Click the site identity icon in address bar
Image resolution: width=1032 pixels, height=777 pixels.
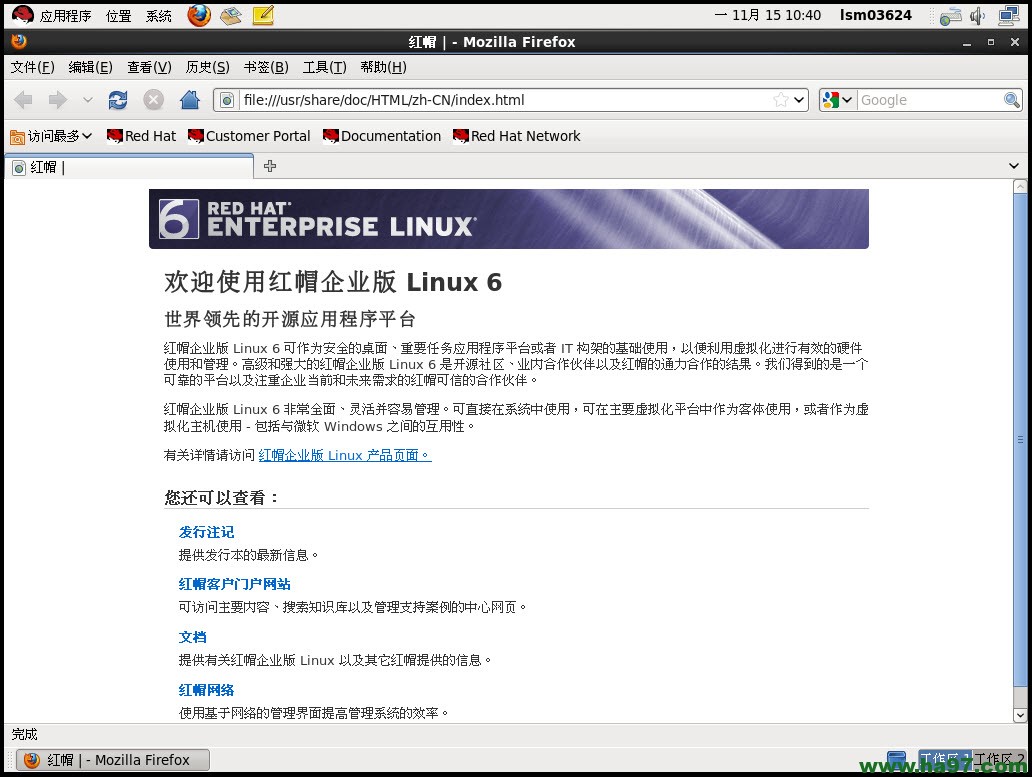(x=226, y=100)
